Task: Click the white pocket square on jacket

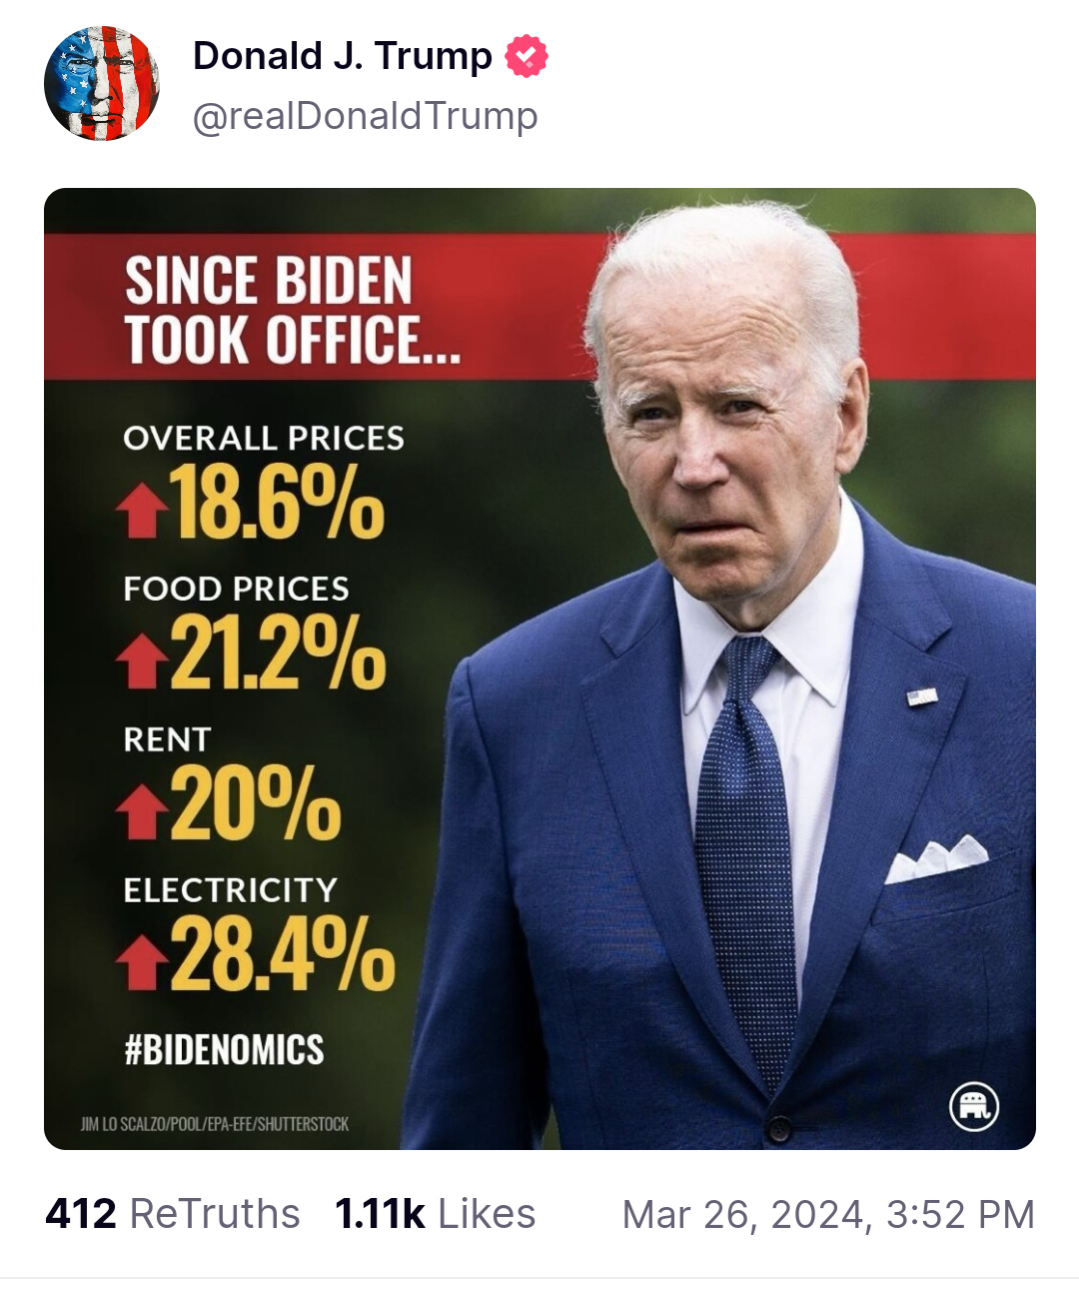Action: click(935, 859)
